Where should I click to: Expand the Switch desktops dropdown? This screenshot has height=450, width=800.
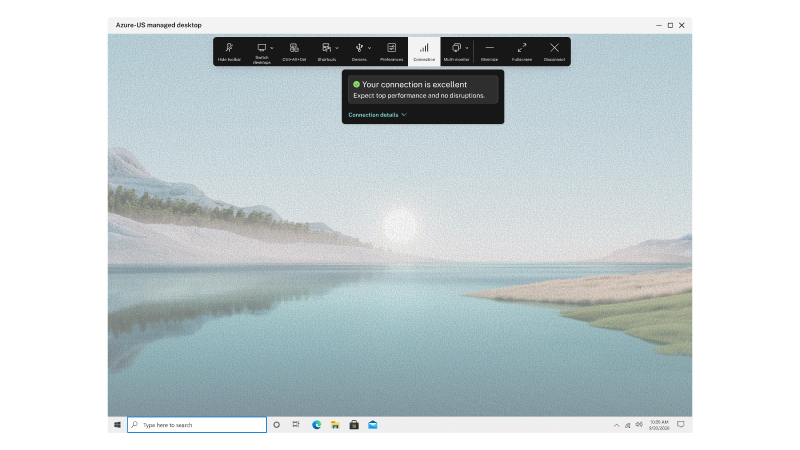point(271,48)
